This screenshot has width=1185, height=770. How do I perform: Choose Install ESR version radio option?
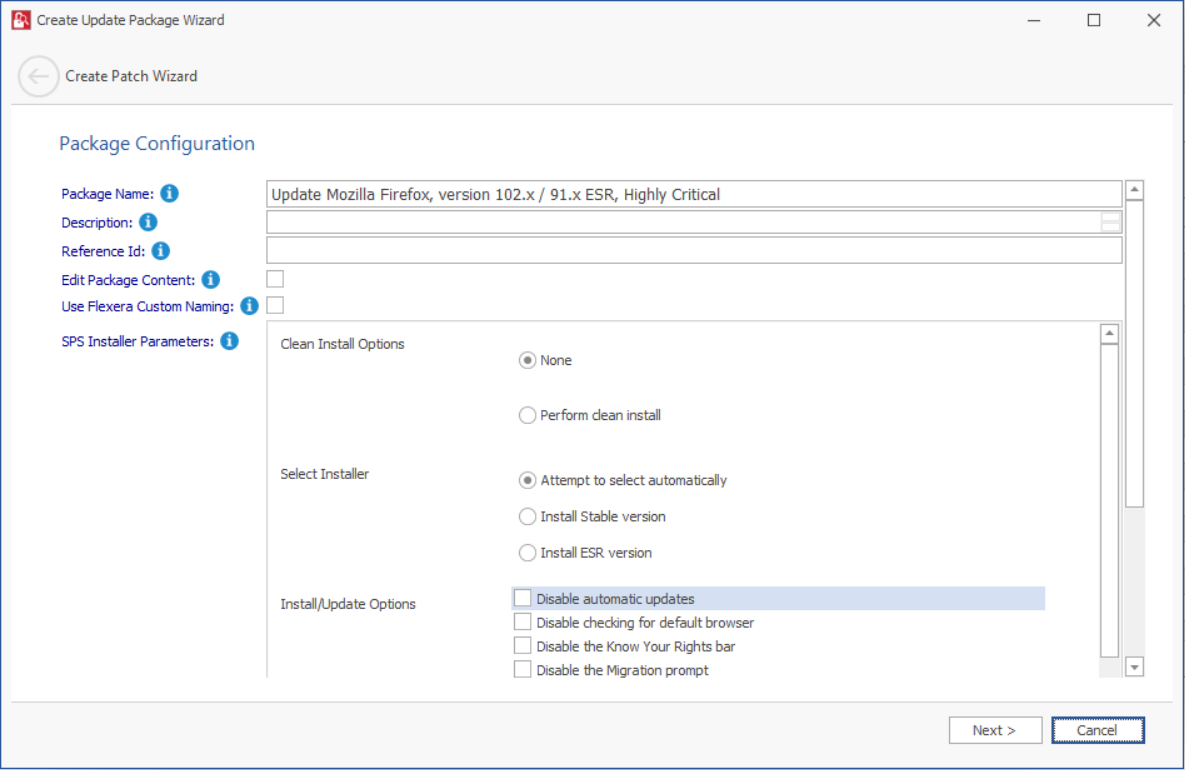(527, 552)
